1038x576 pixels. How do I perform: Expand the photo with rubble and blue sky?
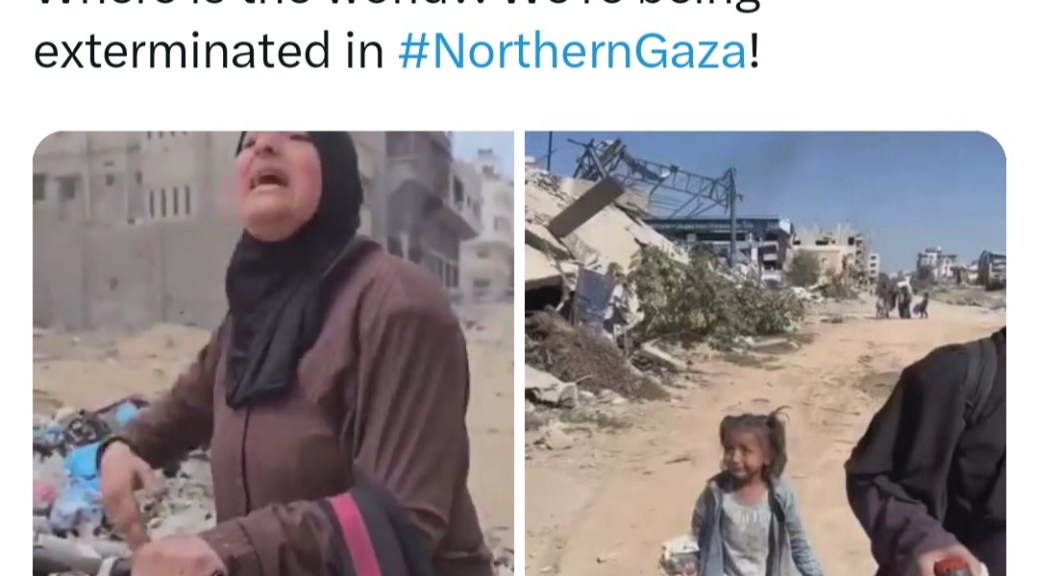[766, 353]
